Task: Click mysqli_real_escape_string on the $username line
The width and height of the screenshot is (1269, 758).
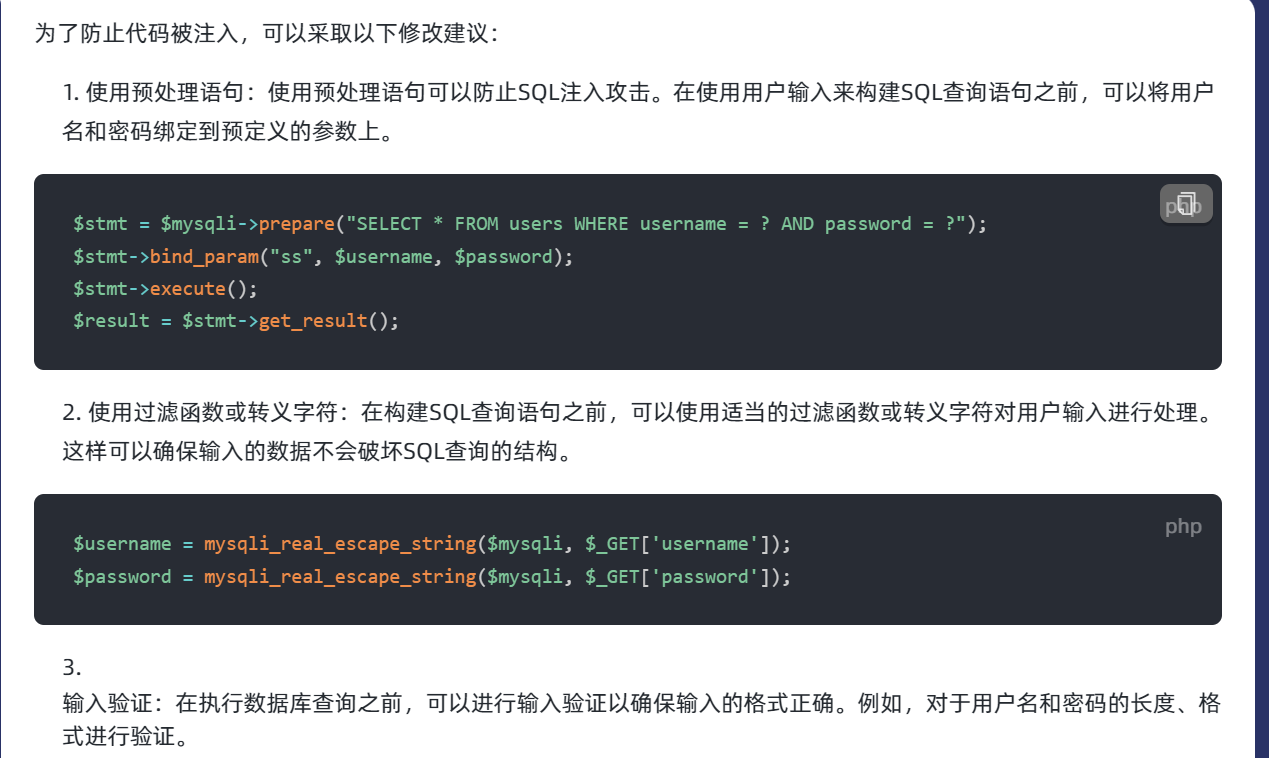Action: point(340,544)
